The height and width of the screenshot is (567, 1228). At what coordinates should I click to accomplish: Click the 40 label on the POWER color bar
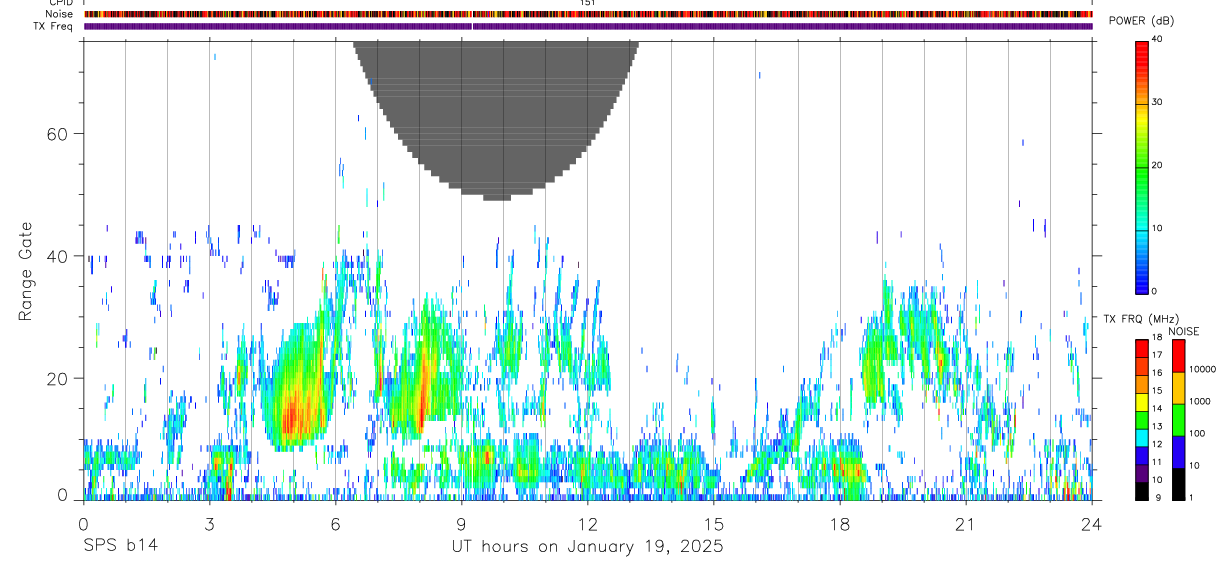(x=1158, y=40)
